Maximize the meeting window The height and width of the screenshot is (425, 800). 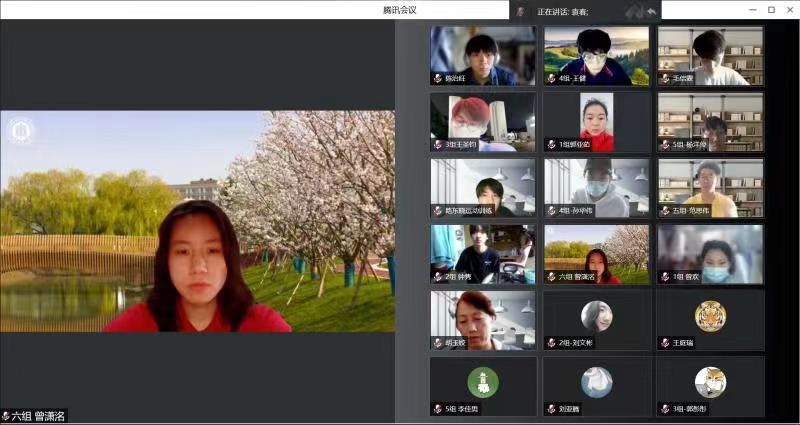coord(770,10)
